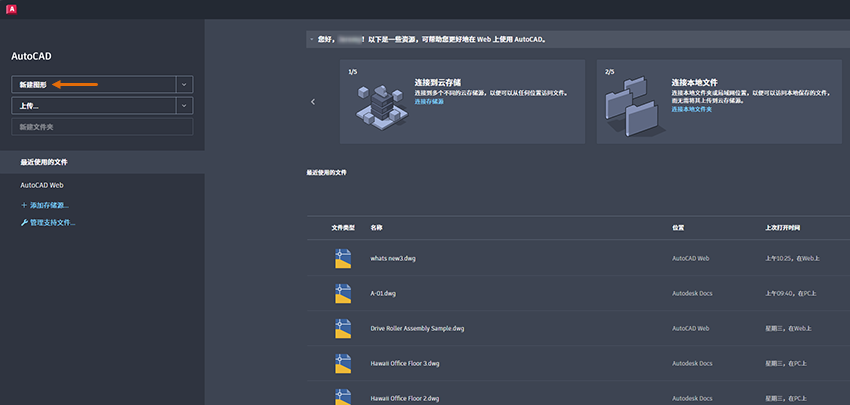Image resolution: width=850 pixels, height=405 pixels.
Task: Open A-01.dwg
Action: pyautogui.click(x=383, y=293)
